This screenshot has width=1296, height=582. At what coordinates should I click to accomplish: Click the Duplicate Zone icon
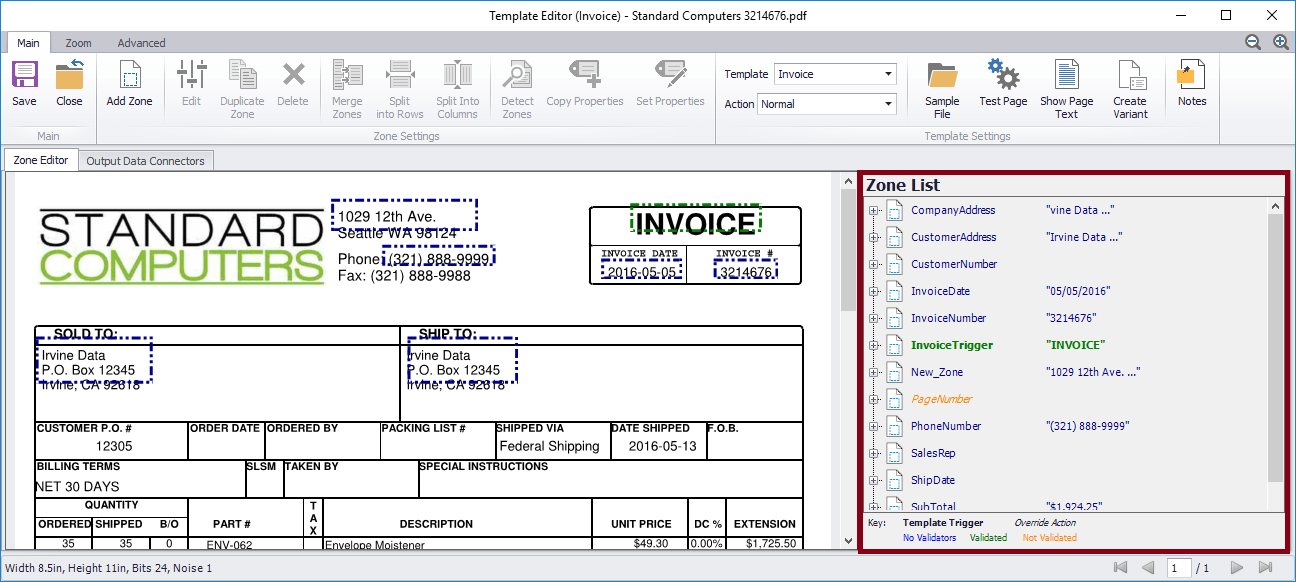coord(243,76)
